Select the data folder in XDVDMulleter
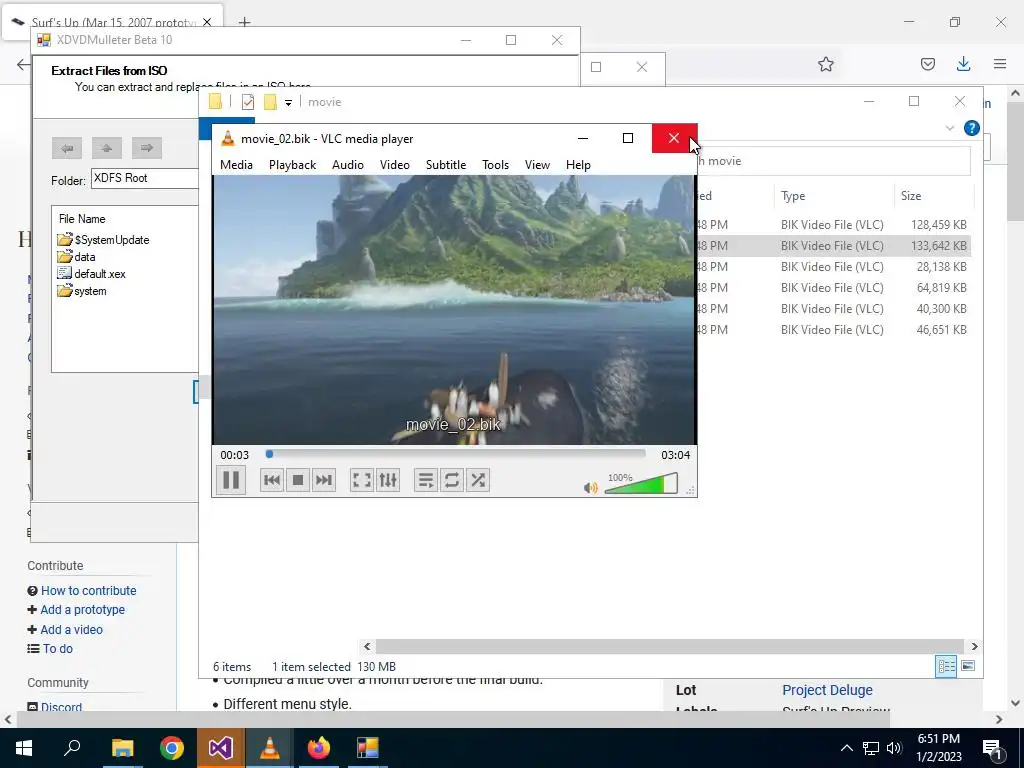Screen dimensions: 1024x768 click(x=77, y=257)
